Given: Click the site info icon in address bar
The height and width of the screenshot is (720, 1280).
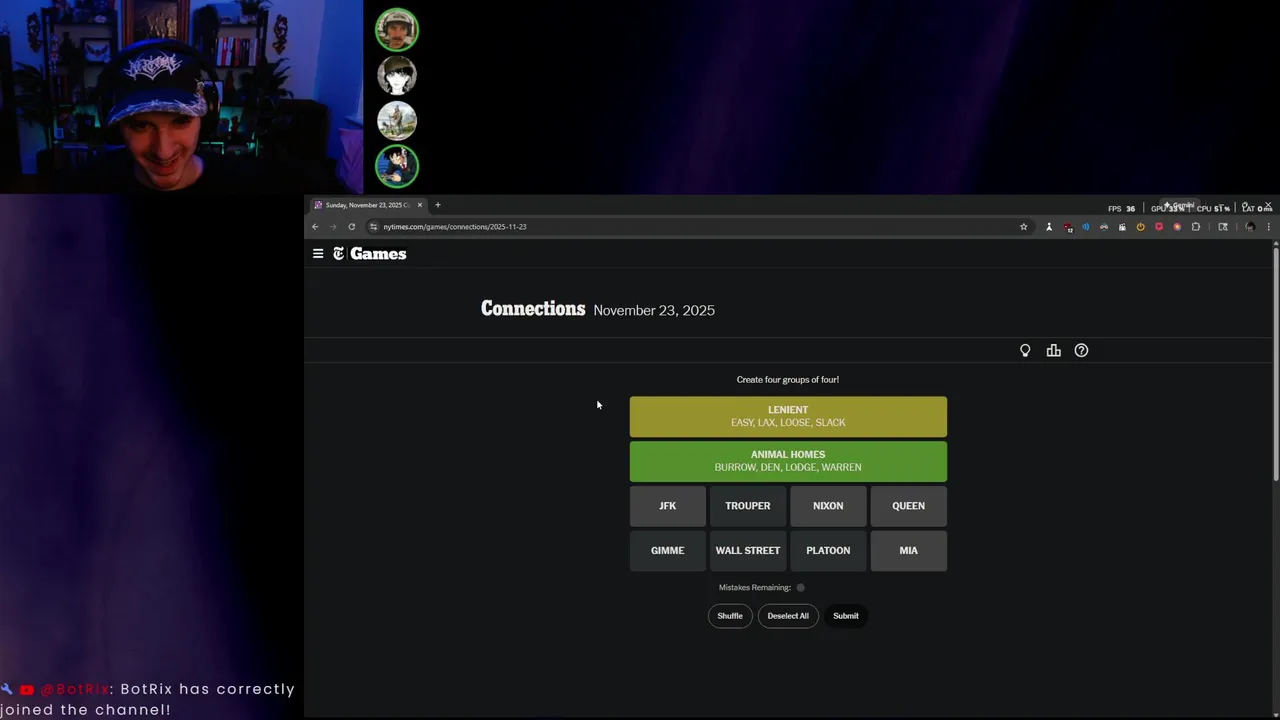Looking at the screenshot, I should coord(373,227).
